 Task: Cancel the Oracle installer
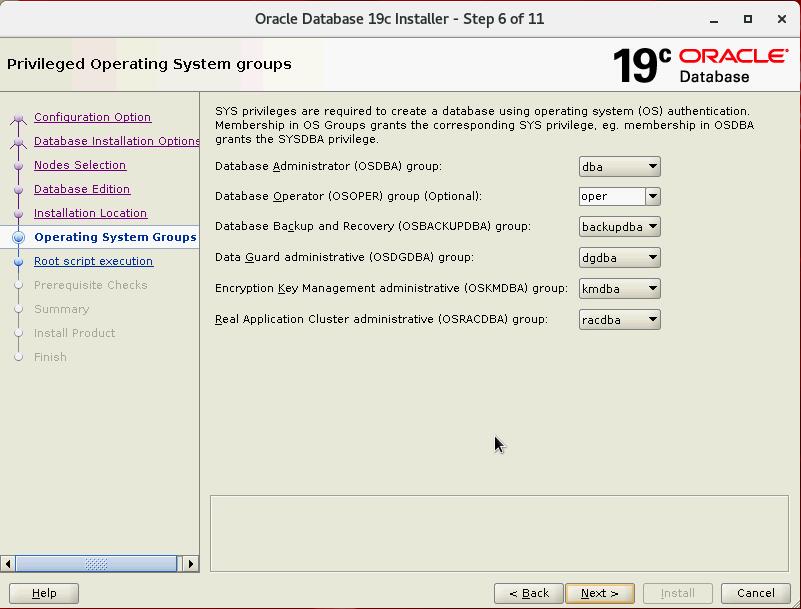coord(755,593)
